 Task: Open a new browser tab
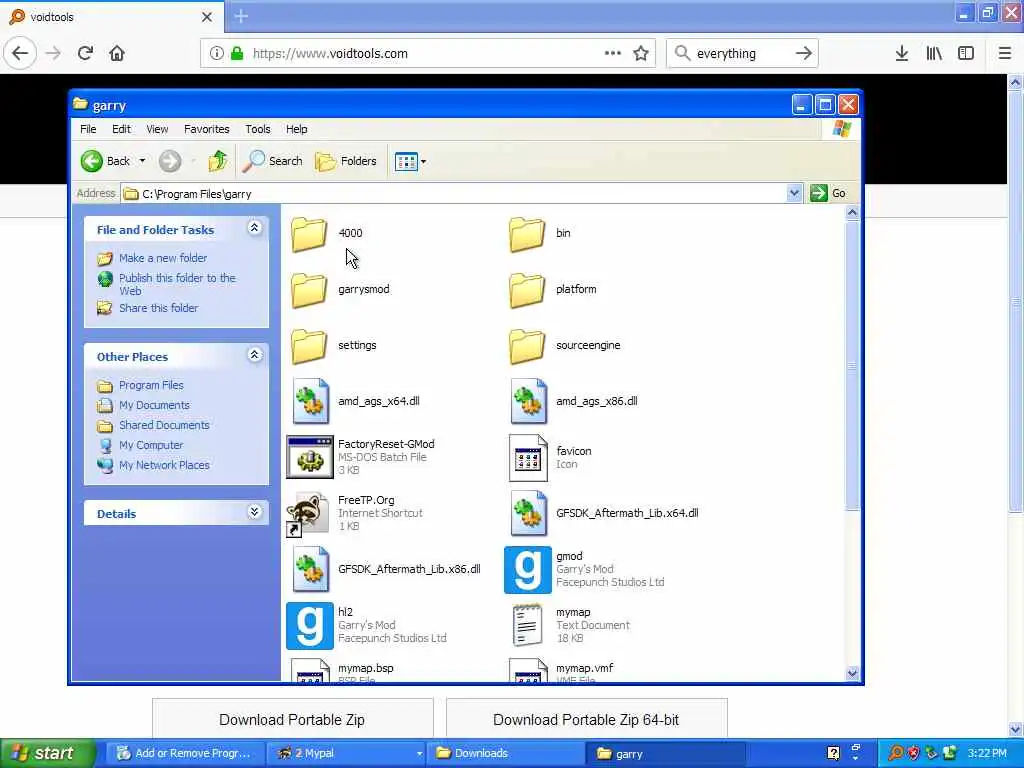[x=241, y=16]
